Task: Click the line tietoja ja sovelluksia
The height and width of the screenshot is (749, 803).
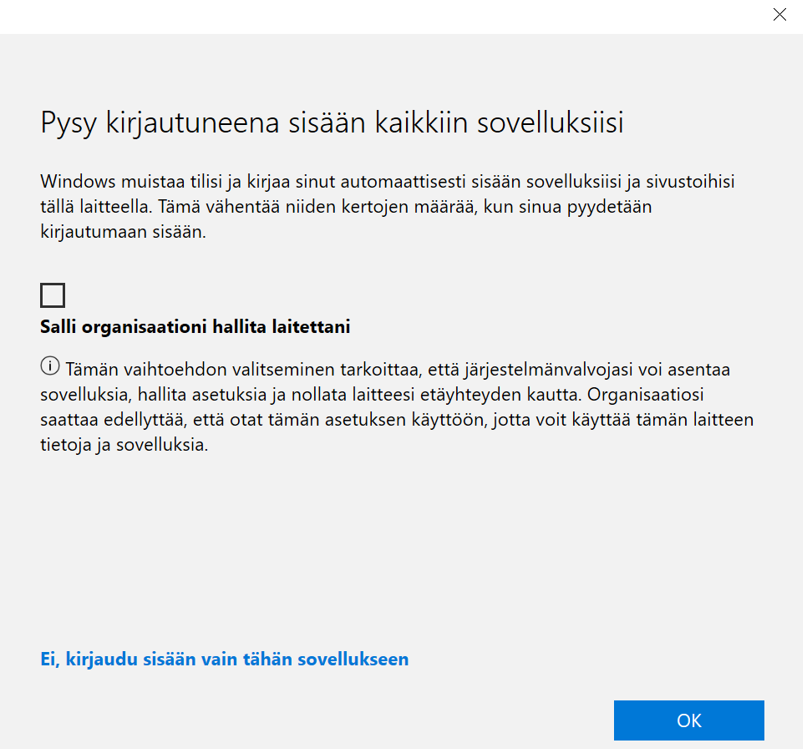Action: pos(124,445)
